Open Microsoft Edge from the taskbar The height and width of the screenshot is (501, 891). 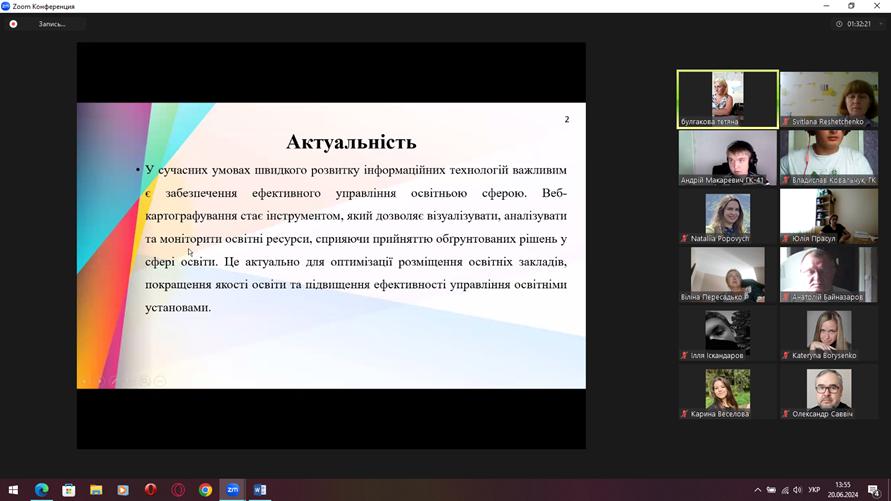[41, 490]
